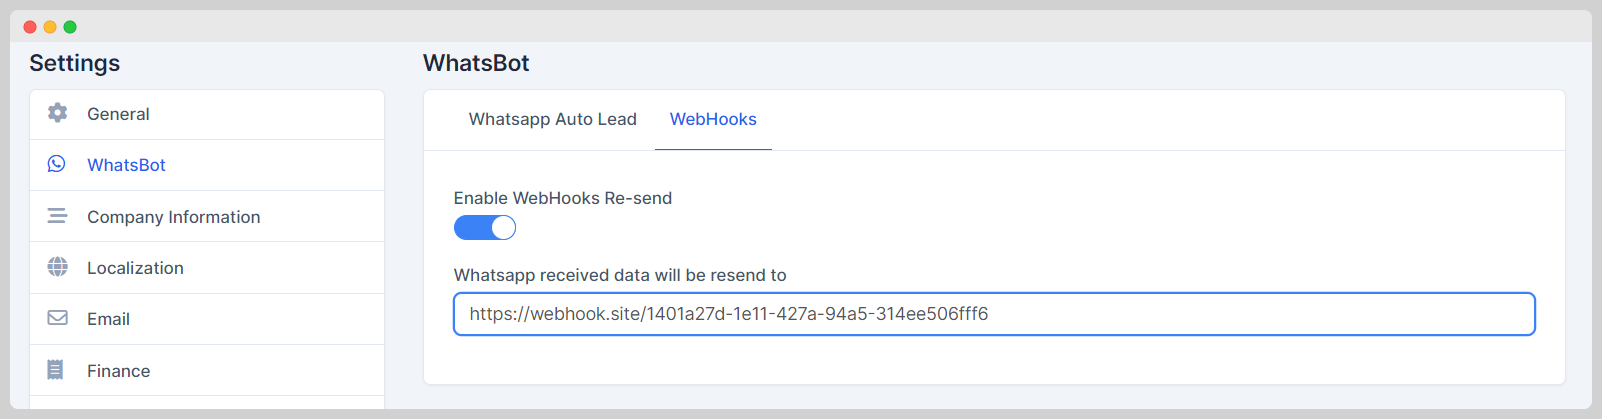Disable the WebHooks Re-send toggle
This screenshot has height=419, width=1602.
pyautogui.click(x=485, y=228)
